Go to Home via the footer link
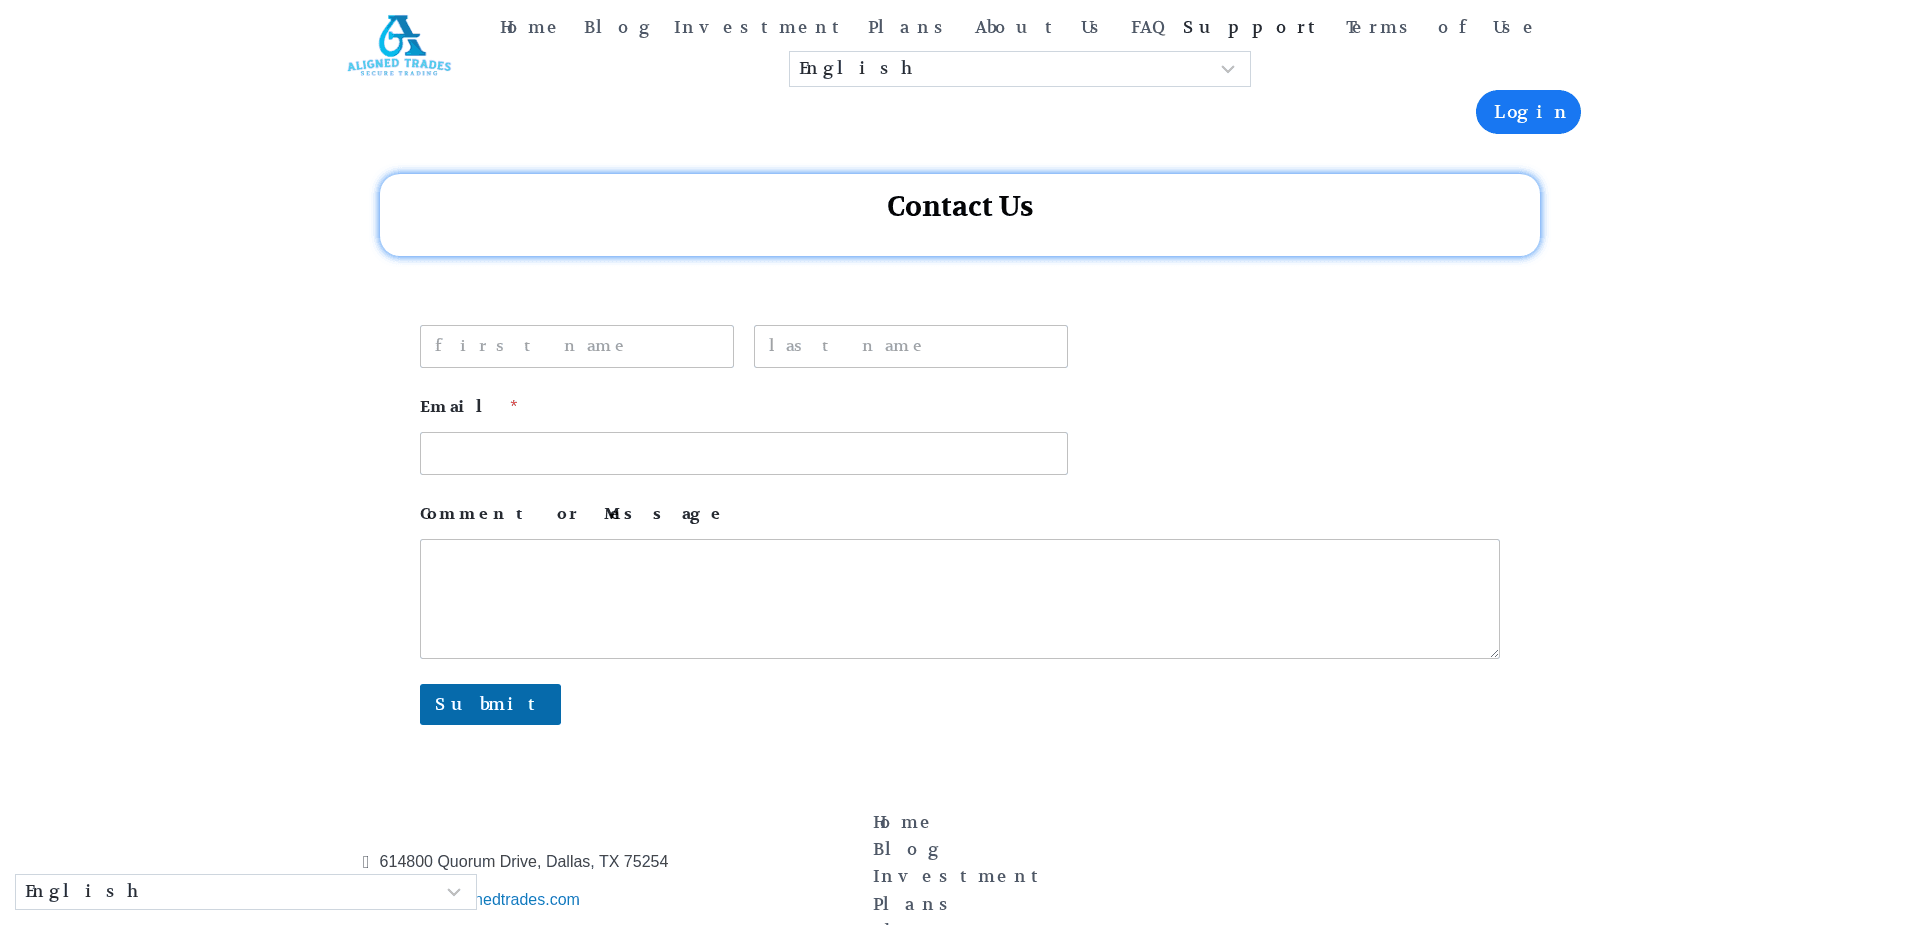1920x925 pixels. click(901, 822)
